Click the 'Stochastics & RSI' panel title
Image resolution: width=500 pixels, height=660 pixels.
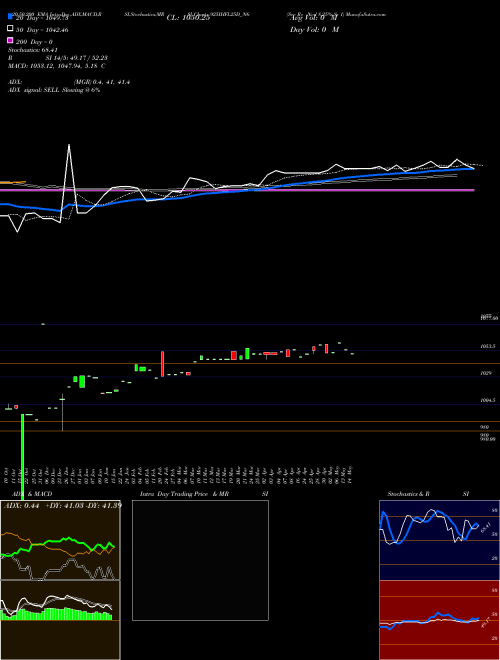point(428,494)
